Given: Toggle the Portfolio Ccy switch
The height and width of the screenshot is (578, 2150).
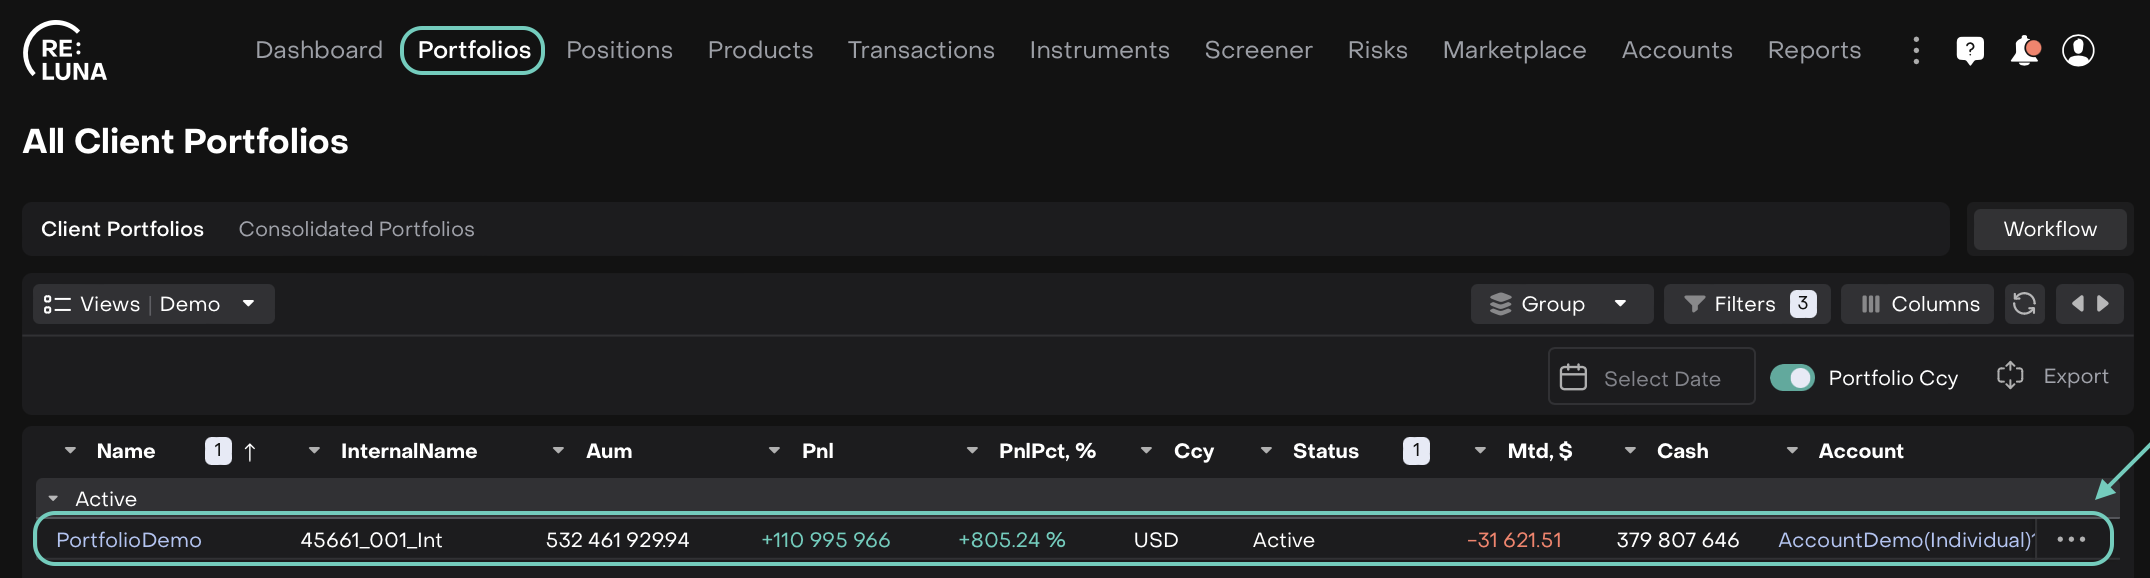Looking at the screenshot, I should (x=1791, y=378).
